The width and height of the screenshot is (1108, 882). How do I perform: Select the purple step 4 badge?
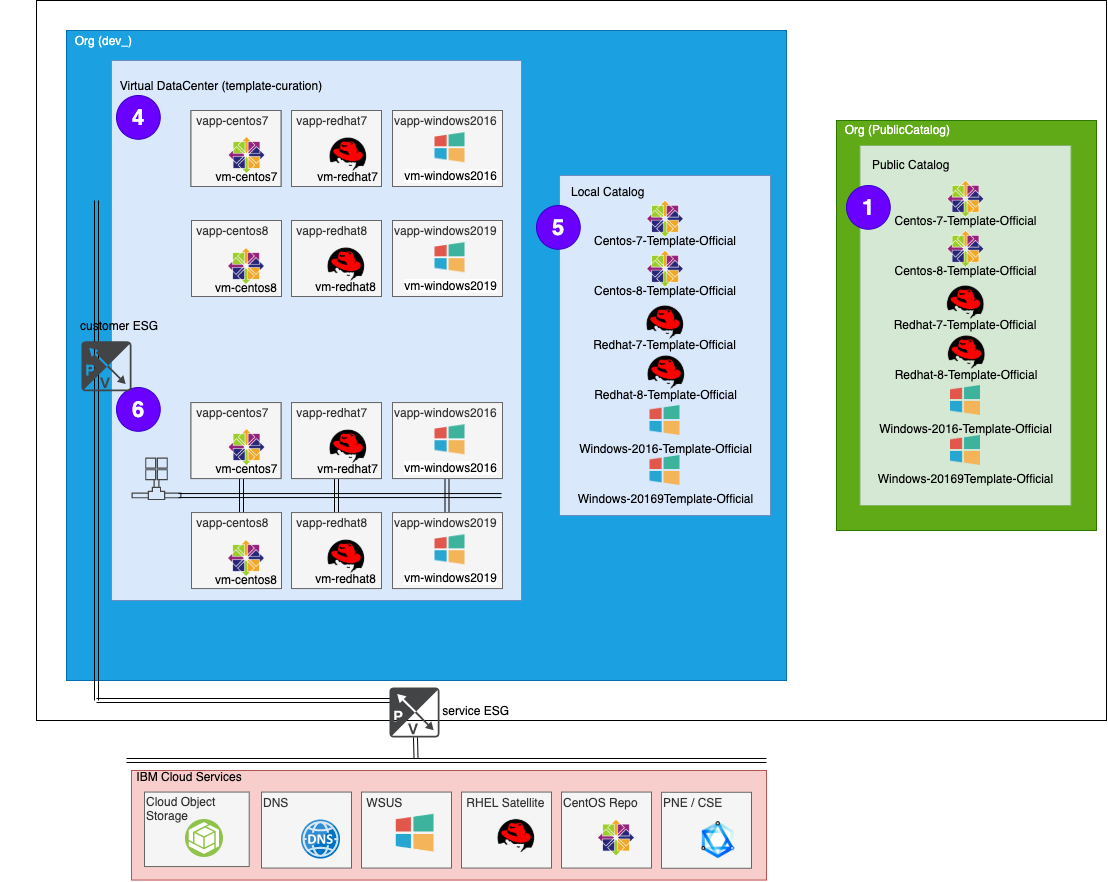tap(138, 118)
